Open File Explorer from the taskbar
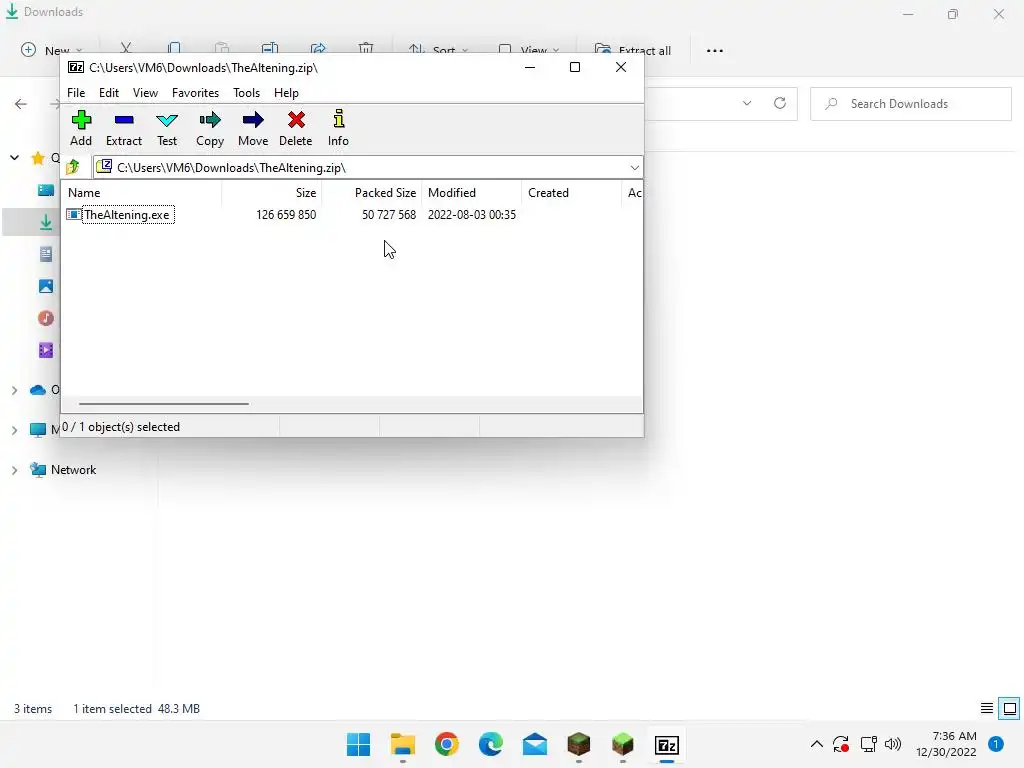The height and width of the screenshot is (768, 1024). tap(402, 744)
